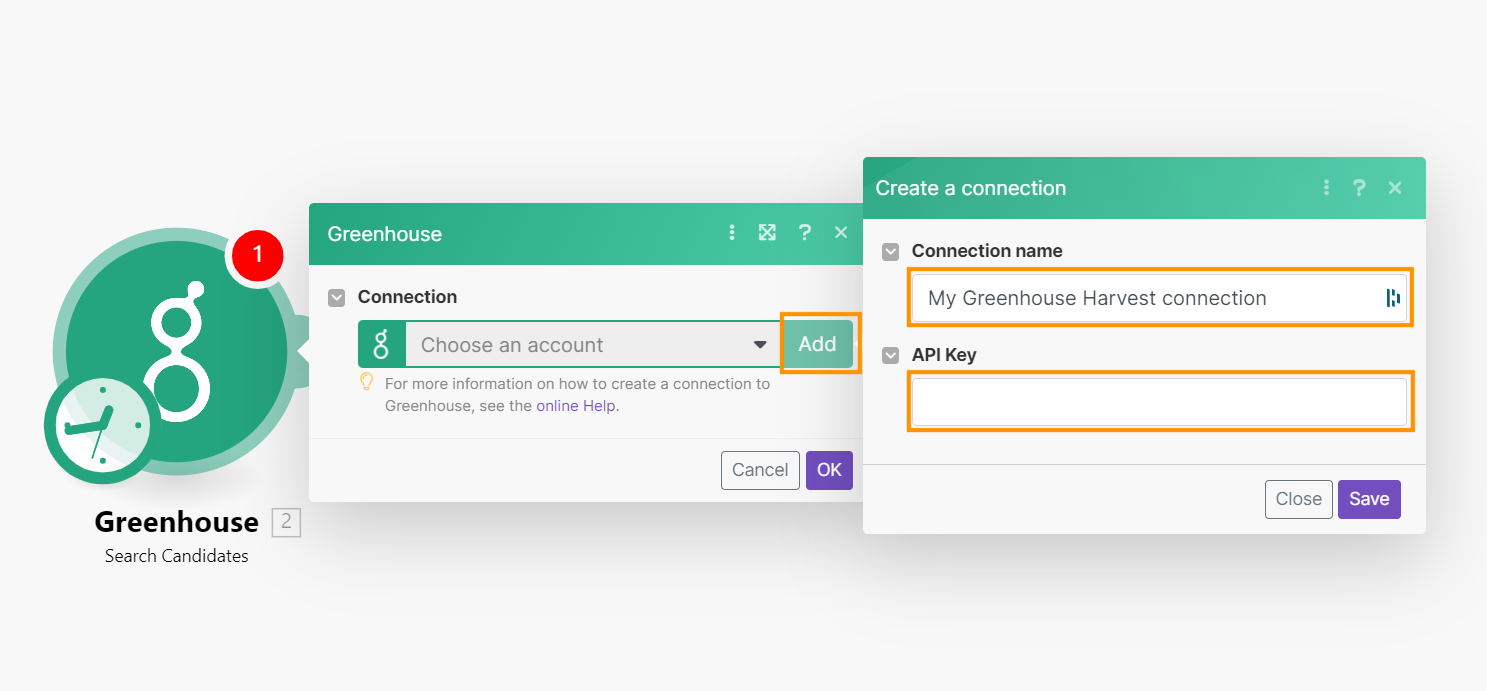Image resolution: width=1487 pixels, height=691 pixels.
Task: Click the Add connection button
Action: pos(817,344)
